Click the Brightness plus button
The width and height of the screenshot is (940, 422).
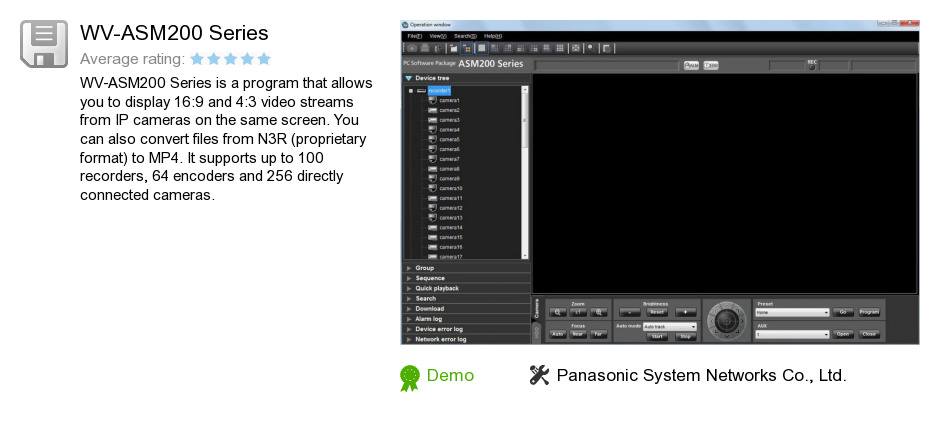coord(686,312)
